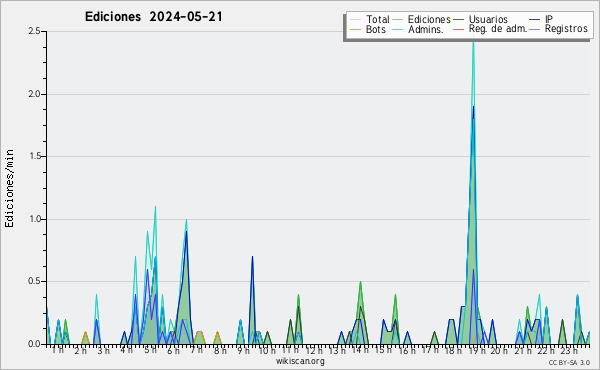The width and height of the screenshot is (600, 370).
Task: Click the '19 h' x-axis label
Action: (477, 350)
